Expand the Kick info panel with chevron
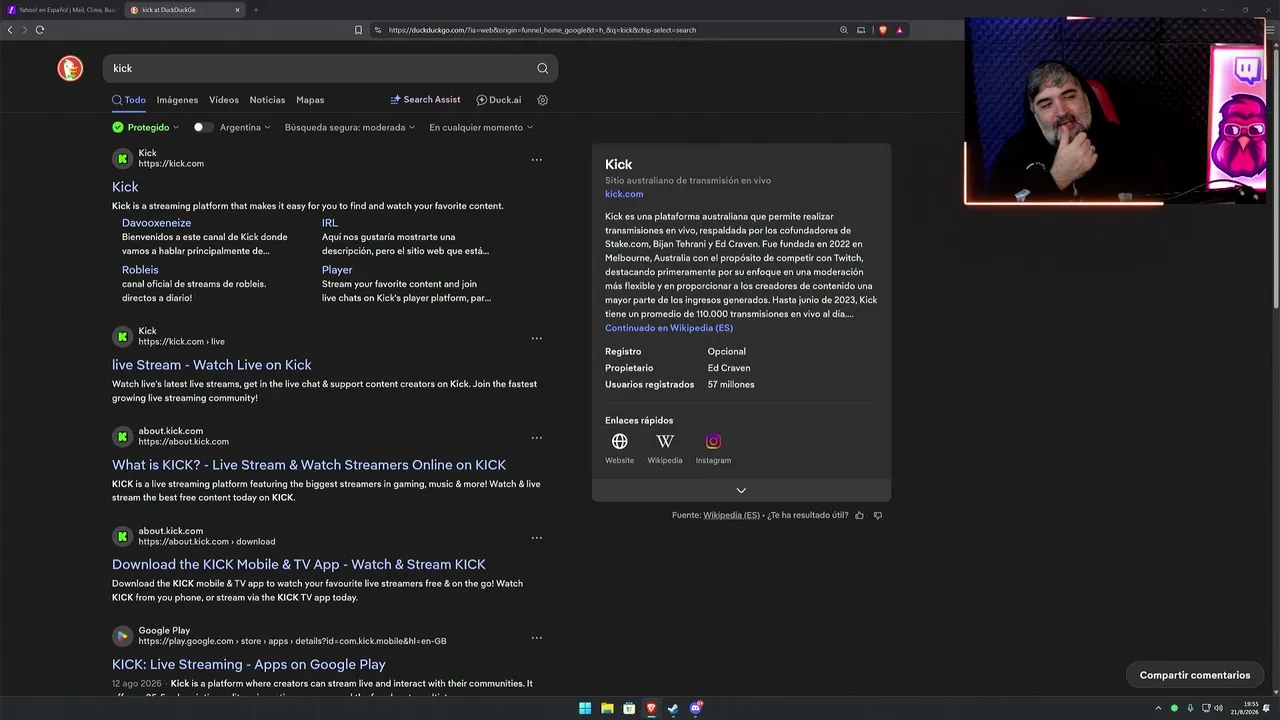Viewport: 1280px width, 720px height. coord(741,490)
